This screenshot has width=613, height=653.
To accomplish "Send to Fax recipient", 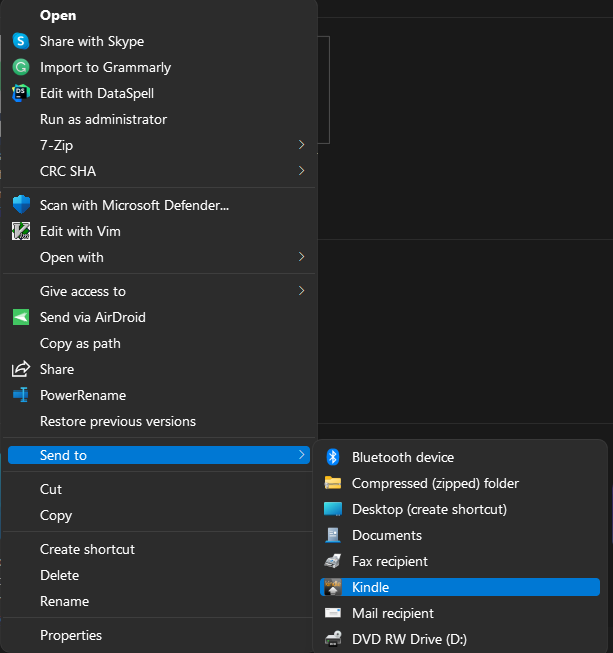I will (x=460, y=561).
